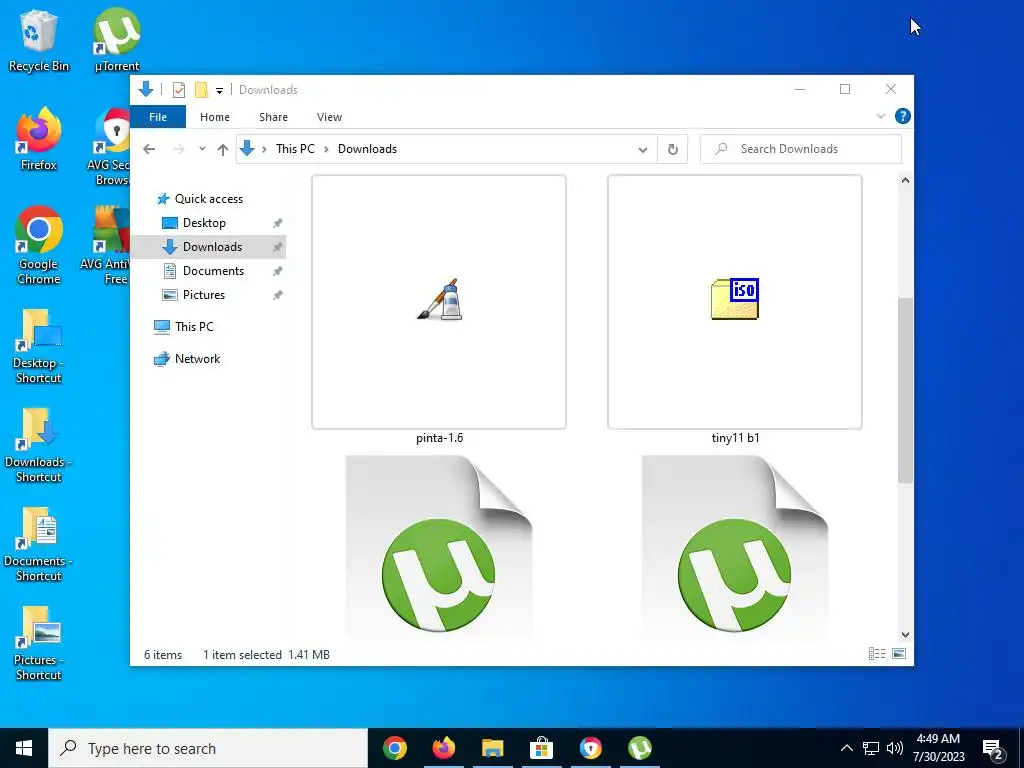Go back with the Back arrow

[x=149, y=149]
